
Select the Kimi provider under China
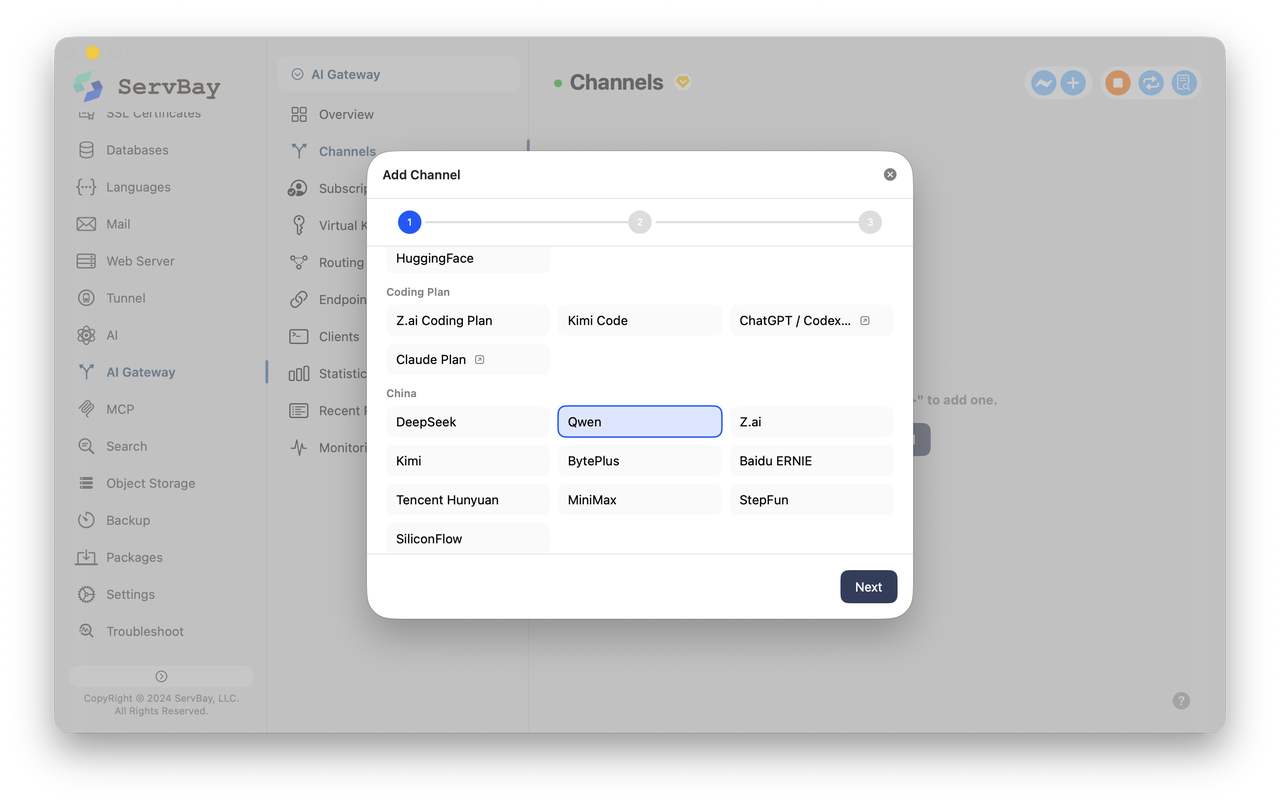[468, 461]
